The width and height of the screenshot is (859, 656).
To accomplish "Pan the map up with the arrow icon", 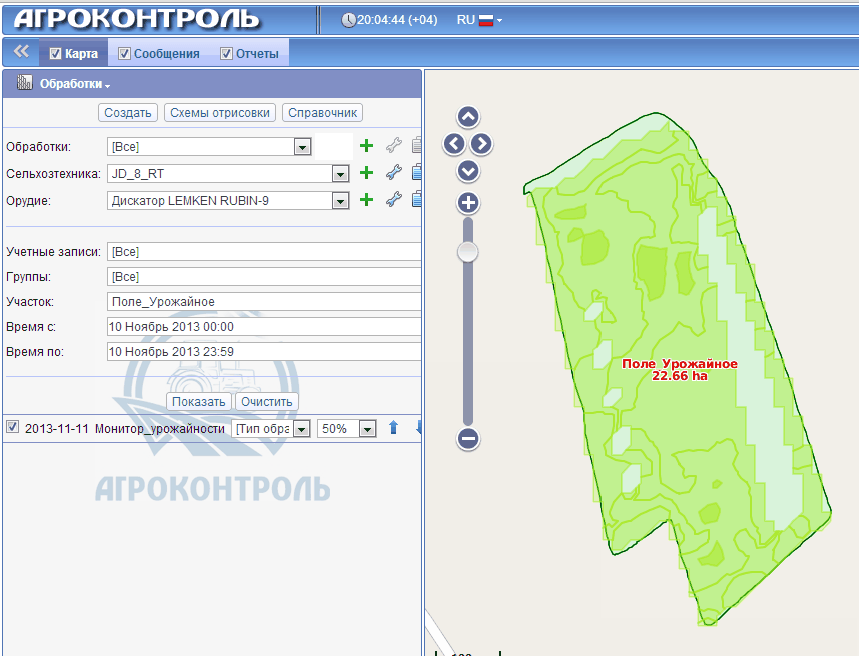I will click(x=467, y=117).
